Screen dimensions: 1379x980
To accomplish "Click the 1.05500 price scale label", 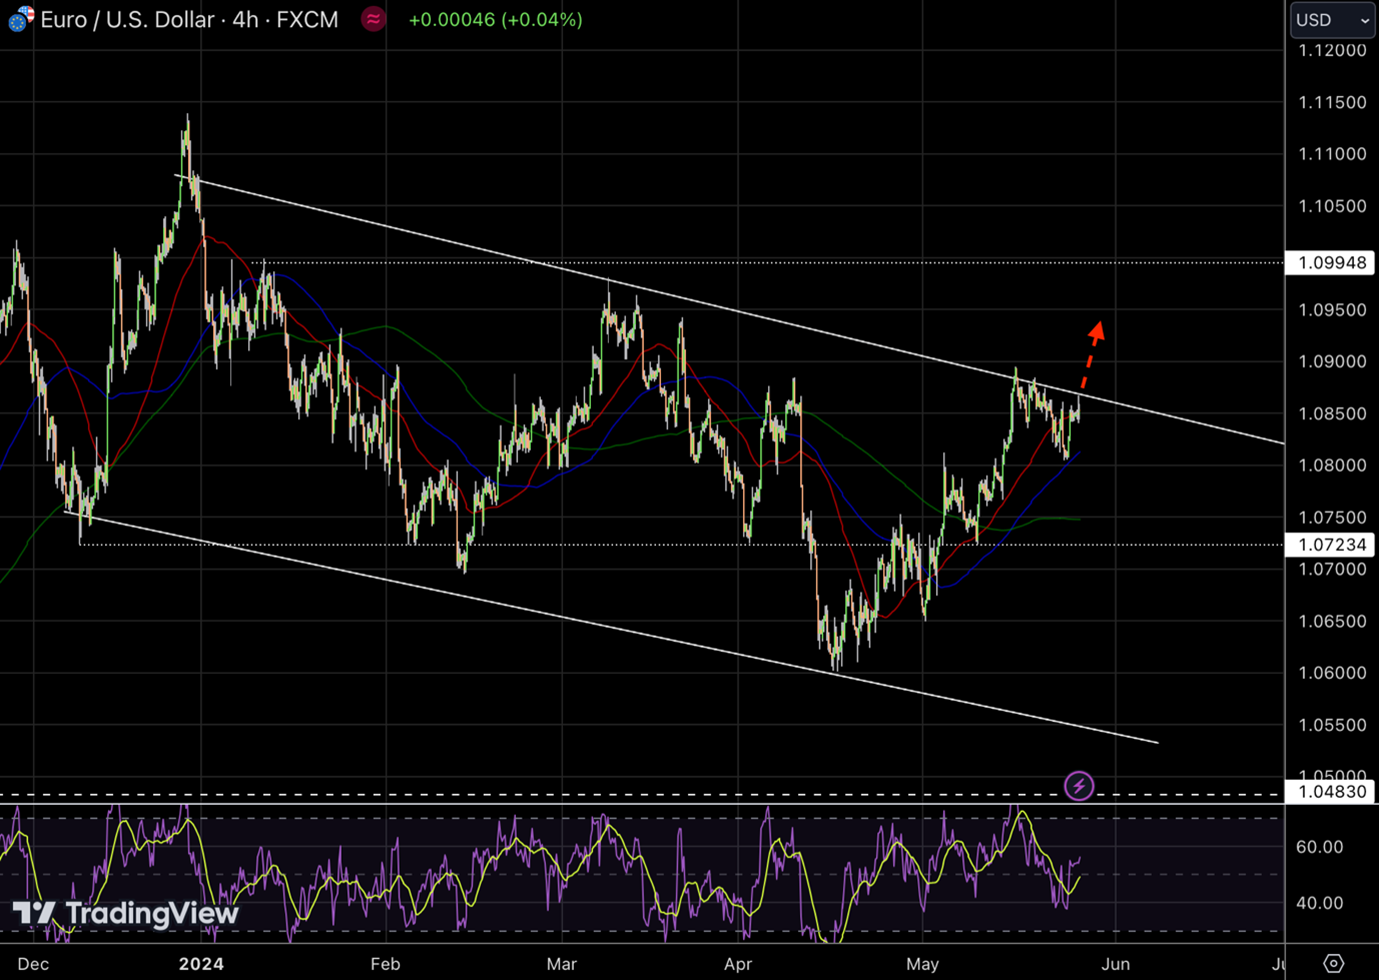I will (1332, 725).
